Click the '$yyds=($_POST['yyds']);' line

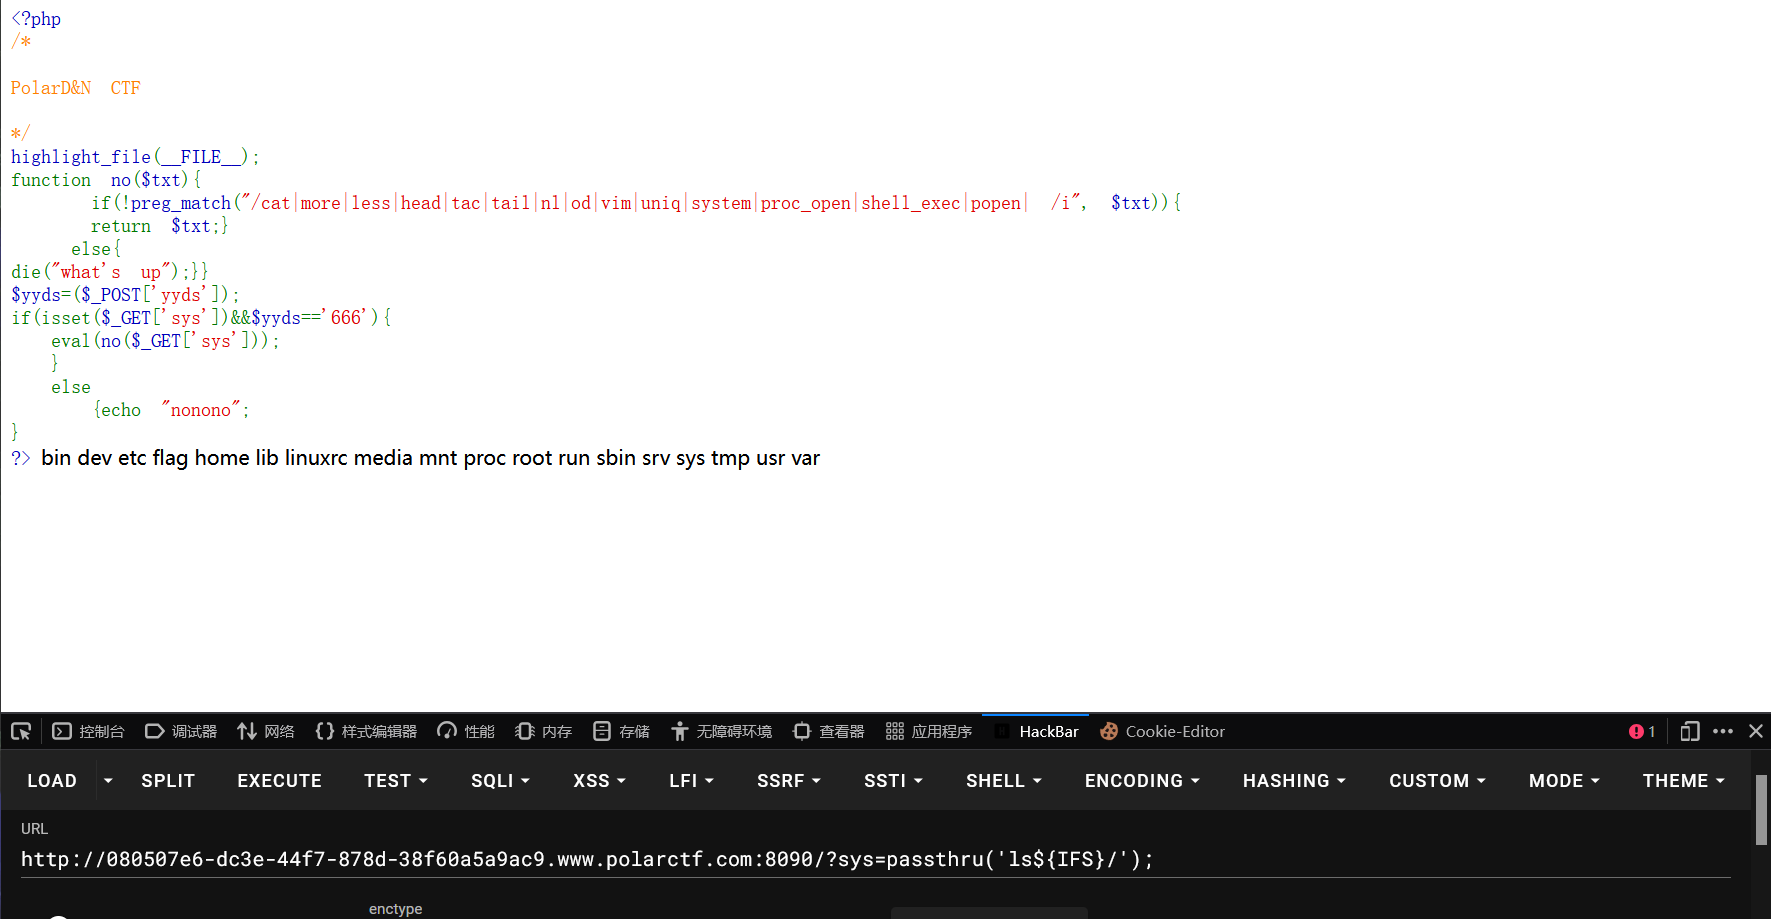click(125, 295)
